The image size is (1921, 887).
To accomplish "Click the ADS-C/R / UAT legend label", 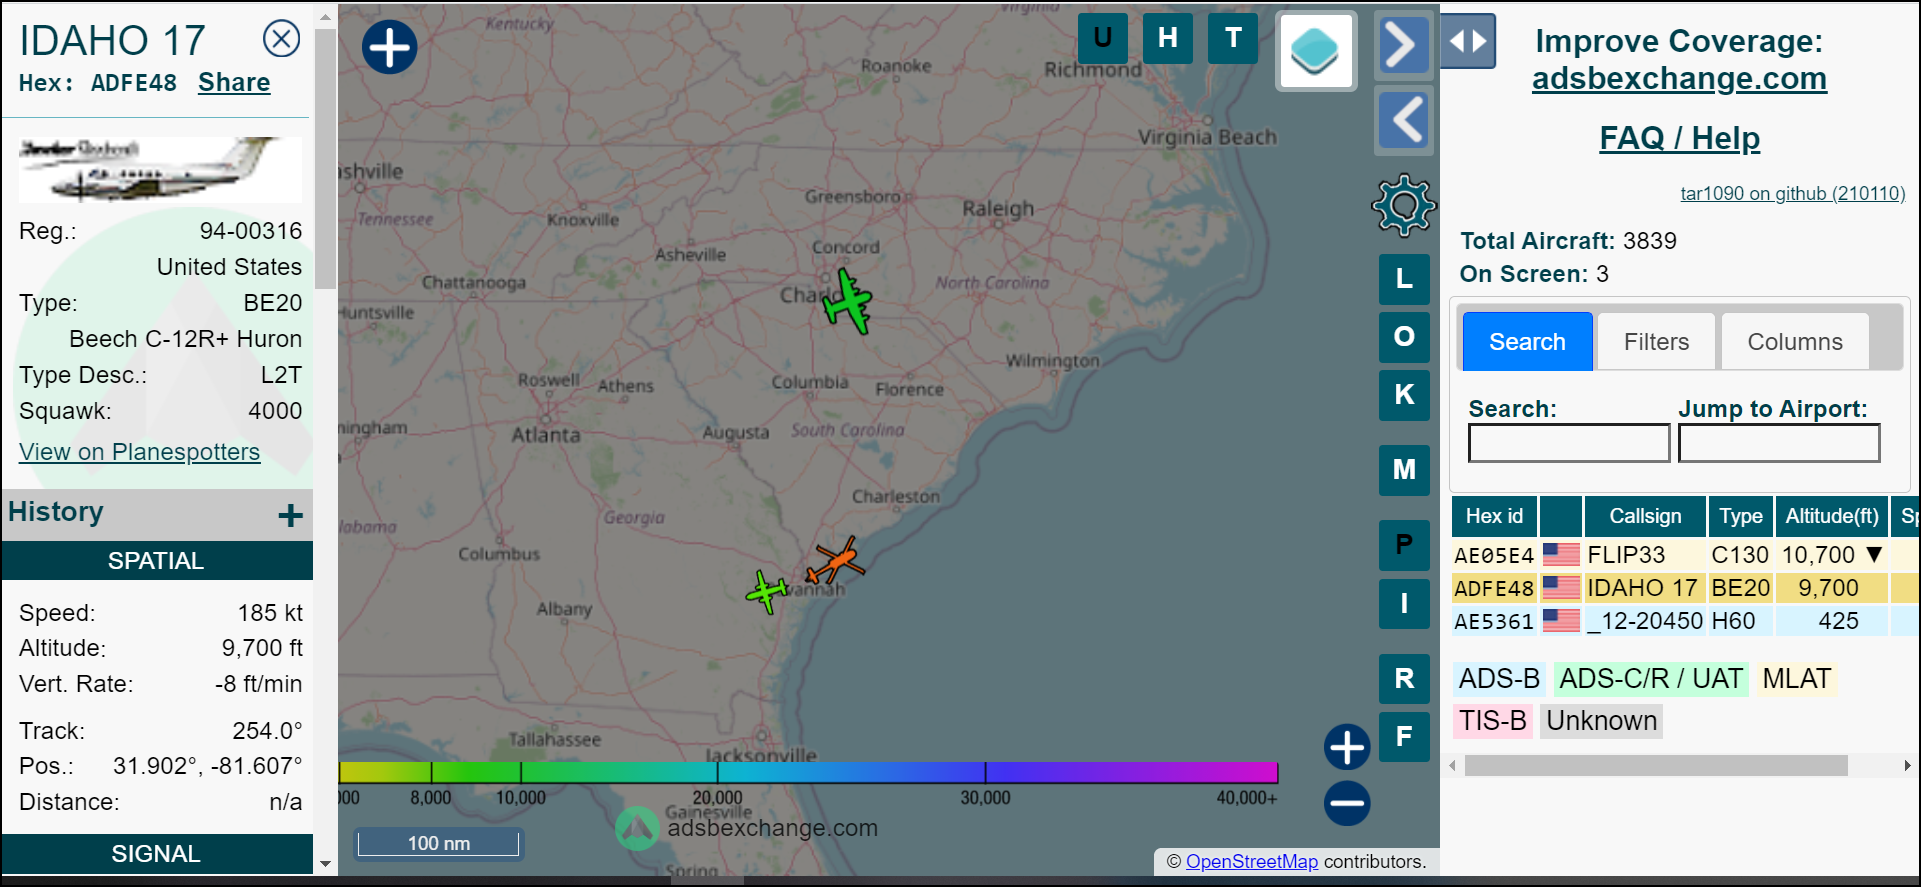I will pos(1651,679).
